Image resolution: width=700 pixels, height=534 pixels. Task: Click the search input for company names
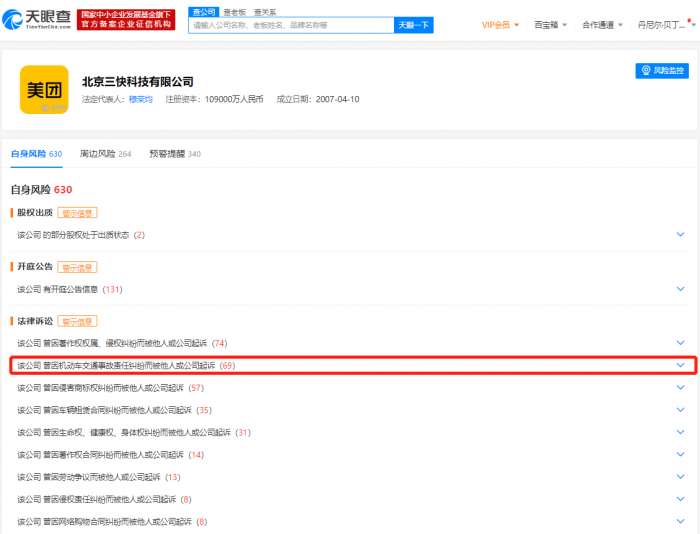[x=291, y=25]
